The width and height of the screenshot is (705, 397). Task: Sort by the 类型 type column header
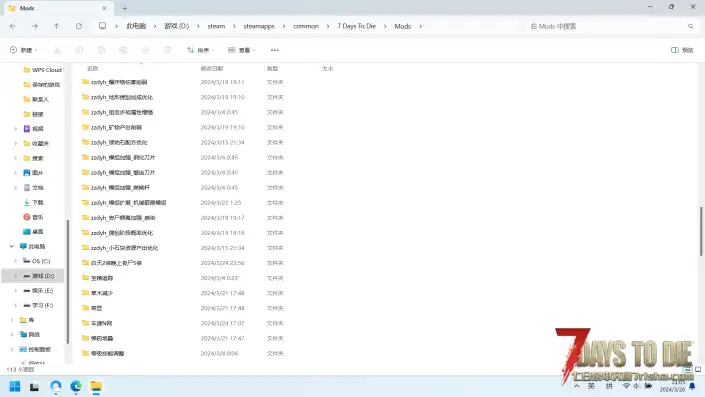click(272, 69)
